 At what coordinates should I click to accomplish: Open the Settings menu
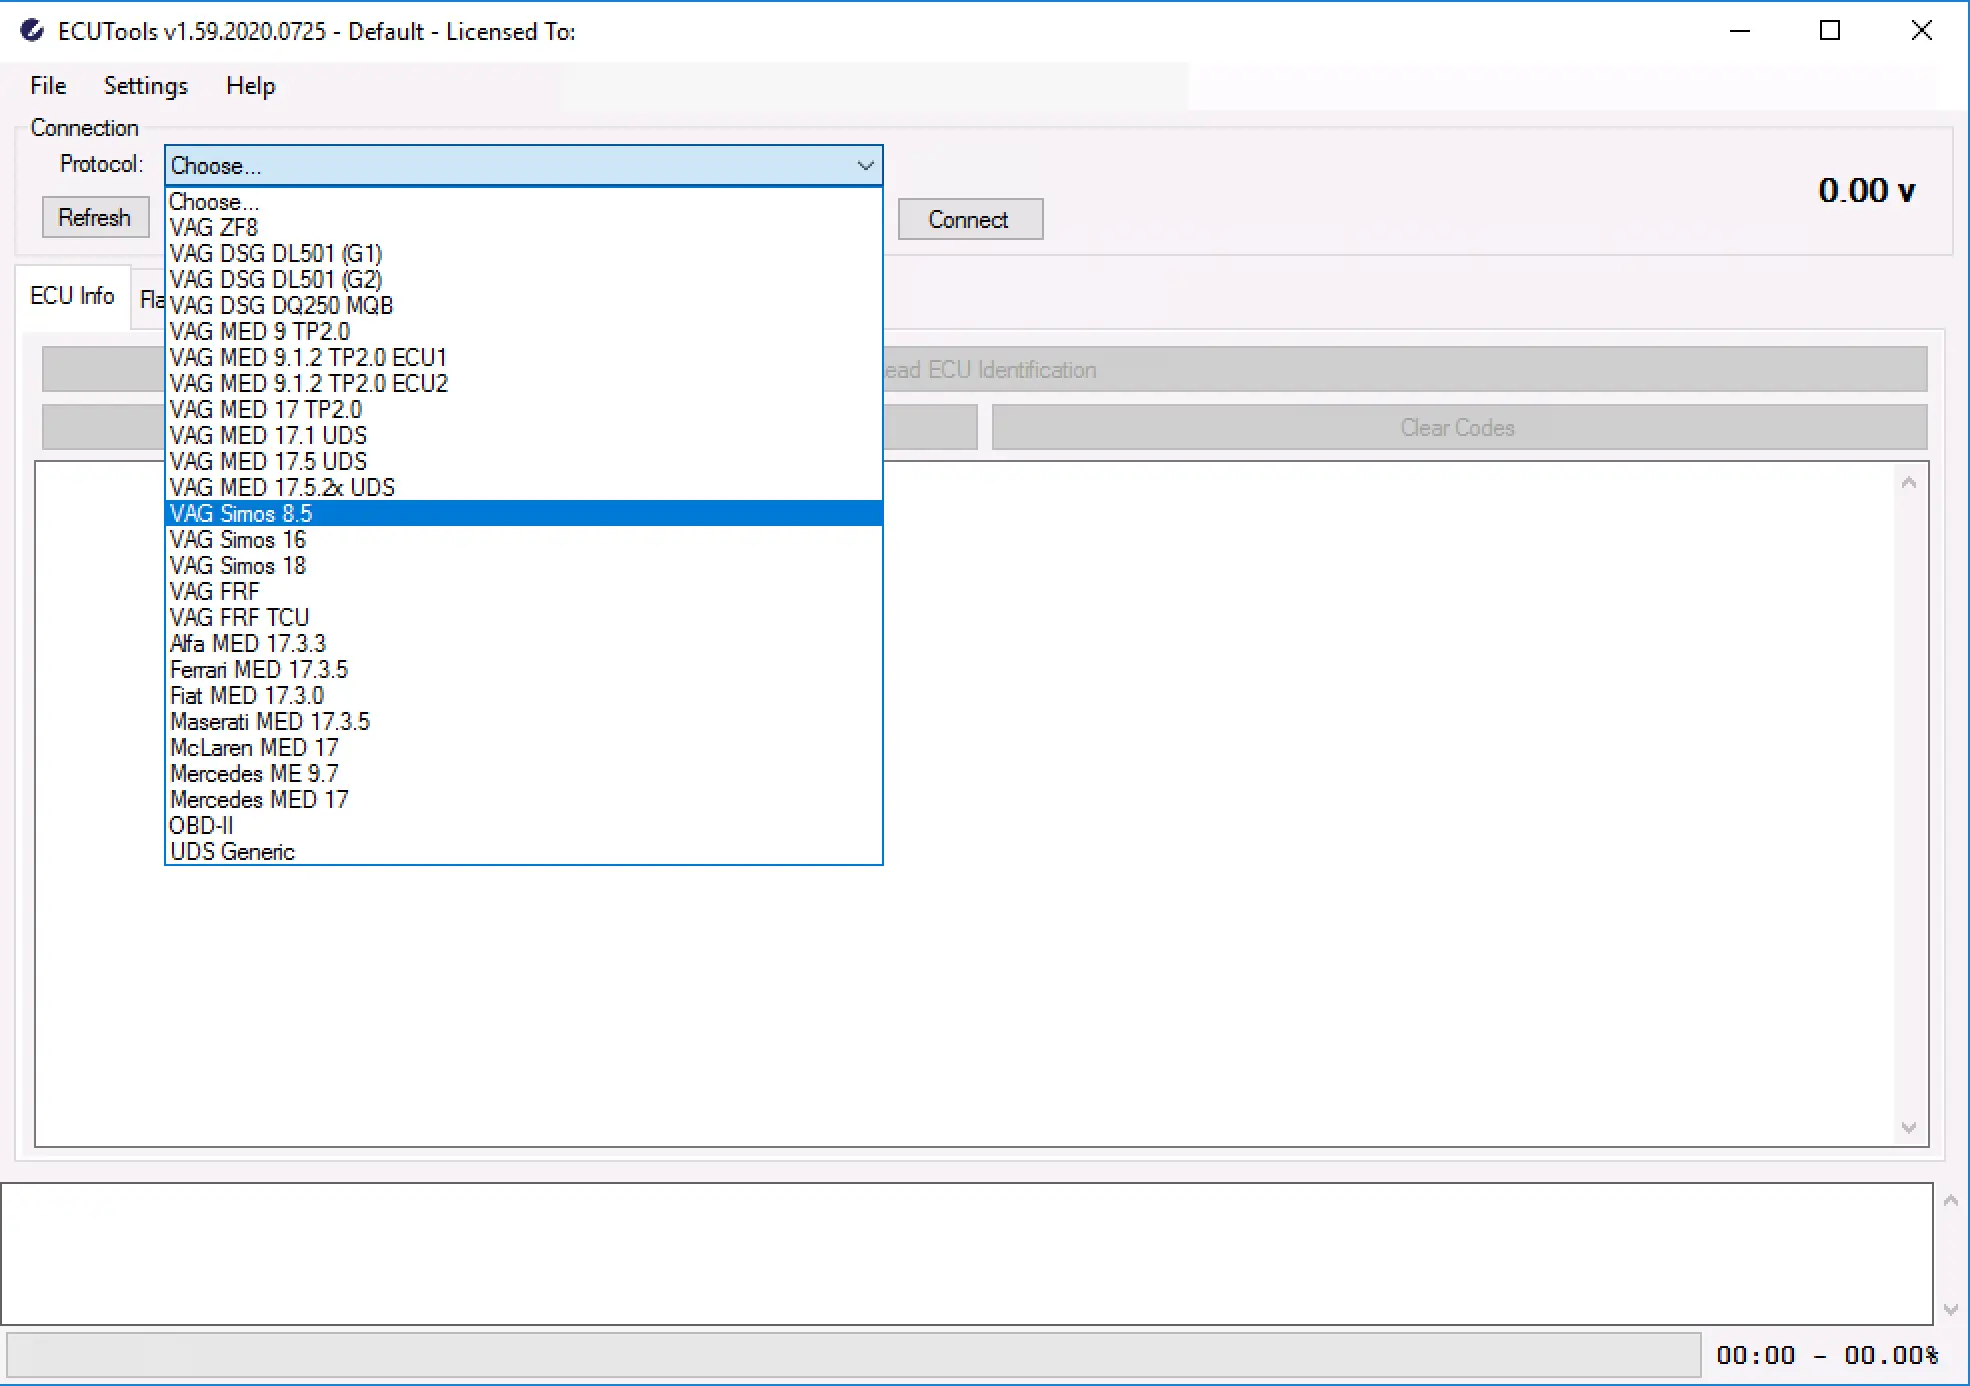tap(145, 86)
